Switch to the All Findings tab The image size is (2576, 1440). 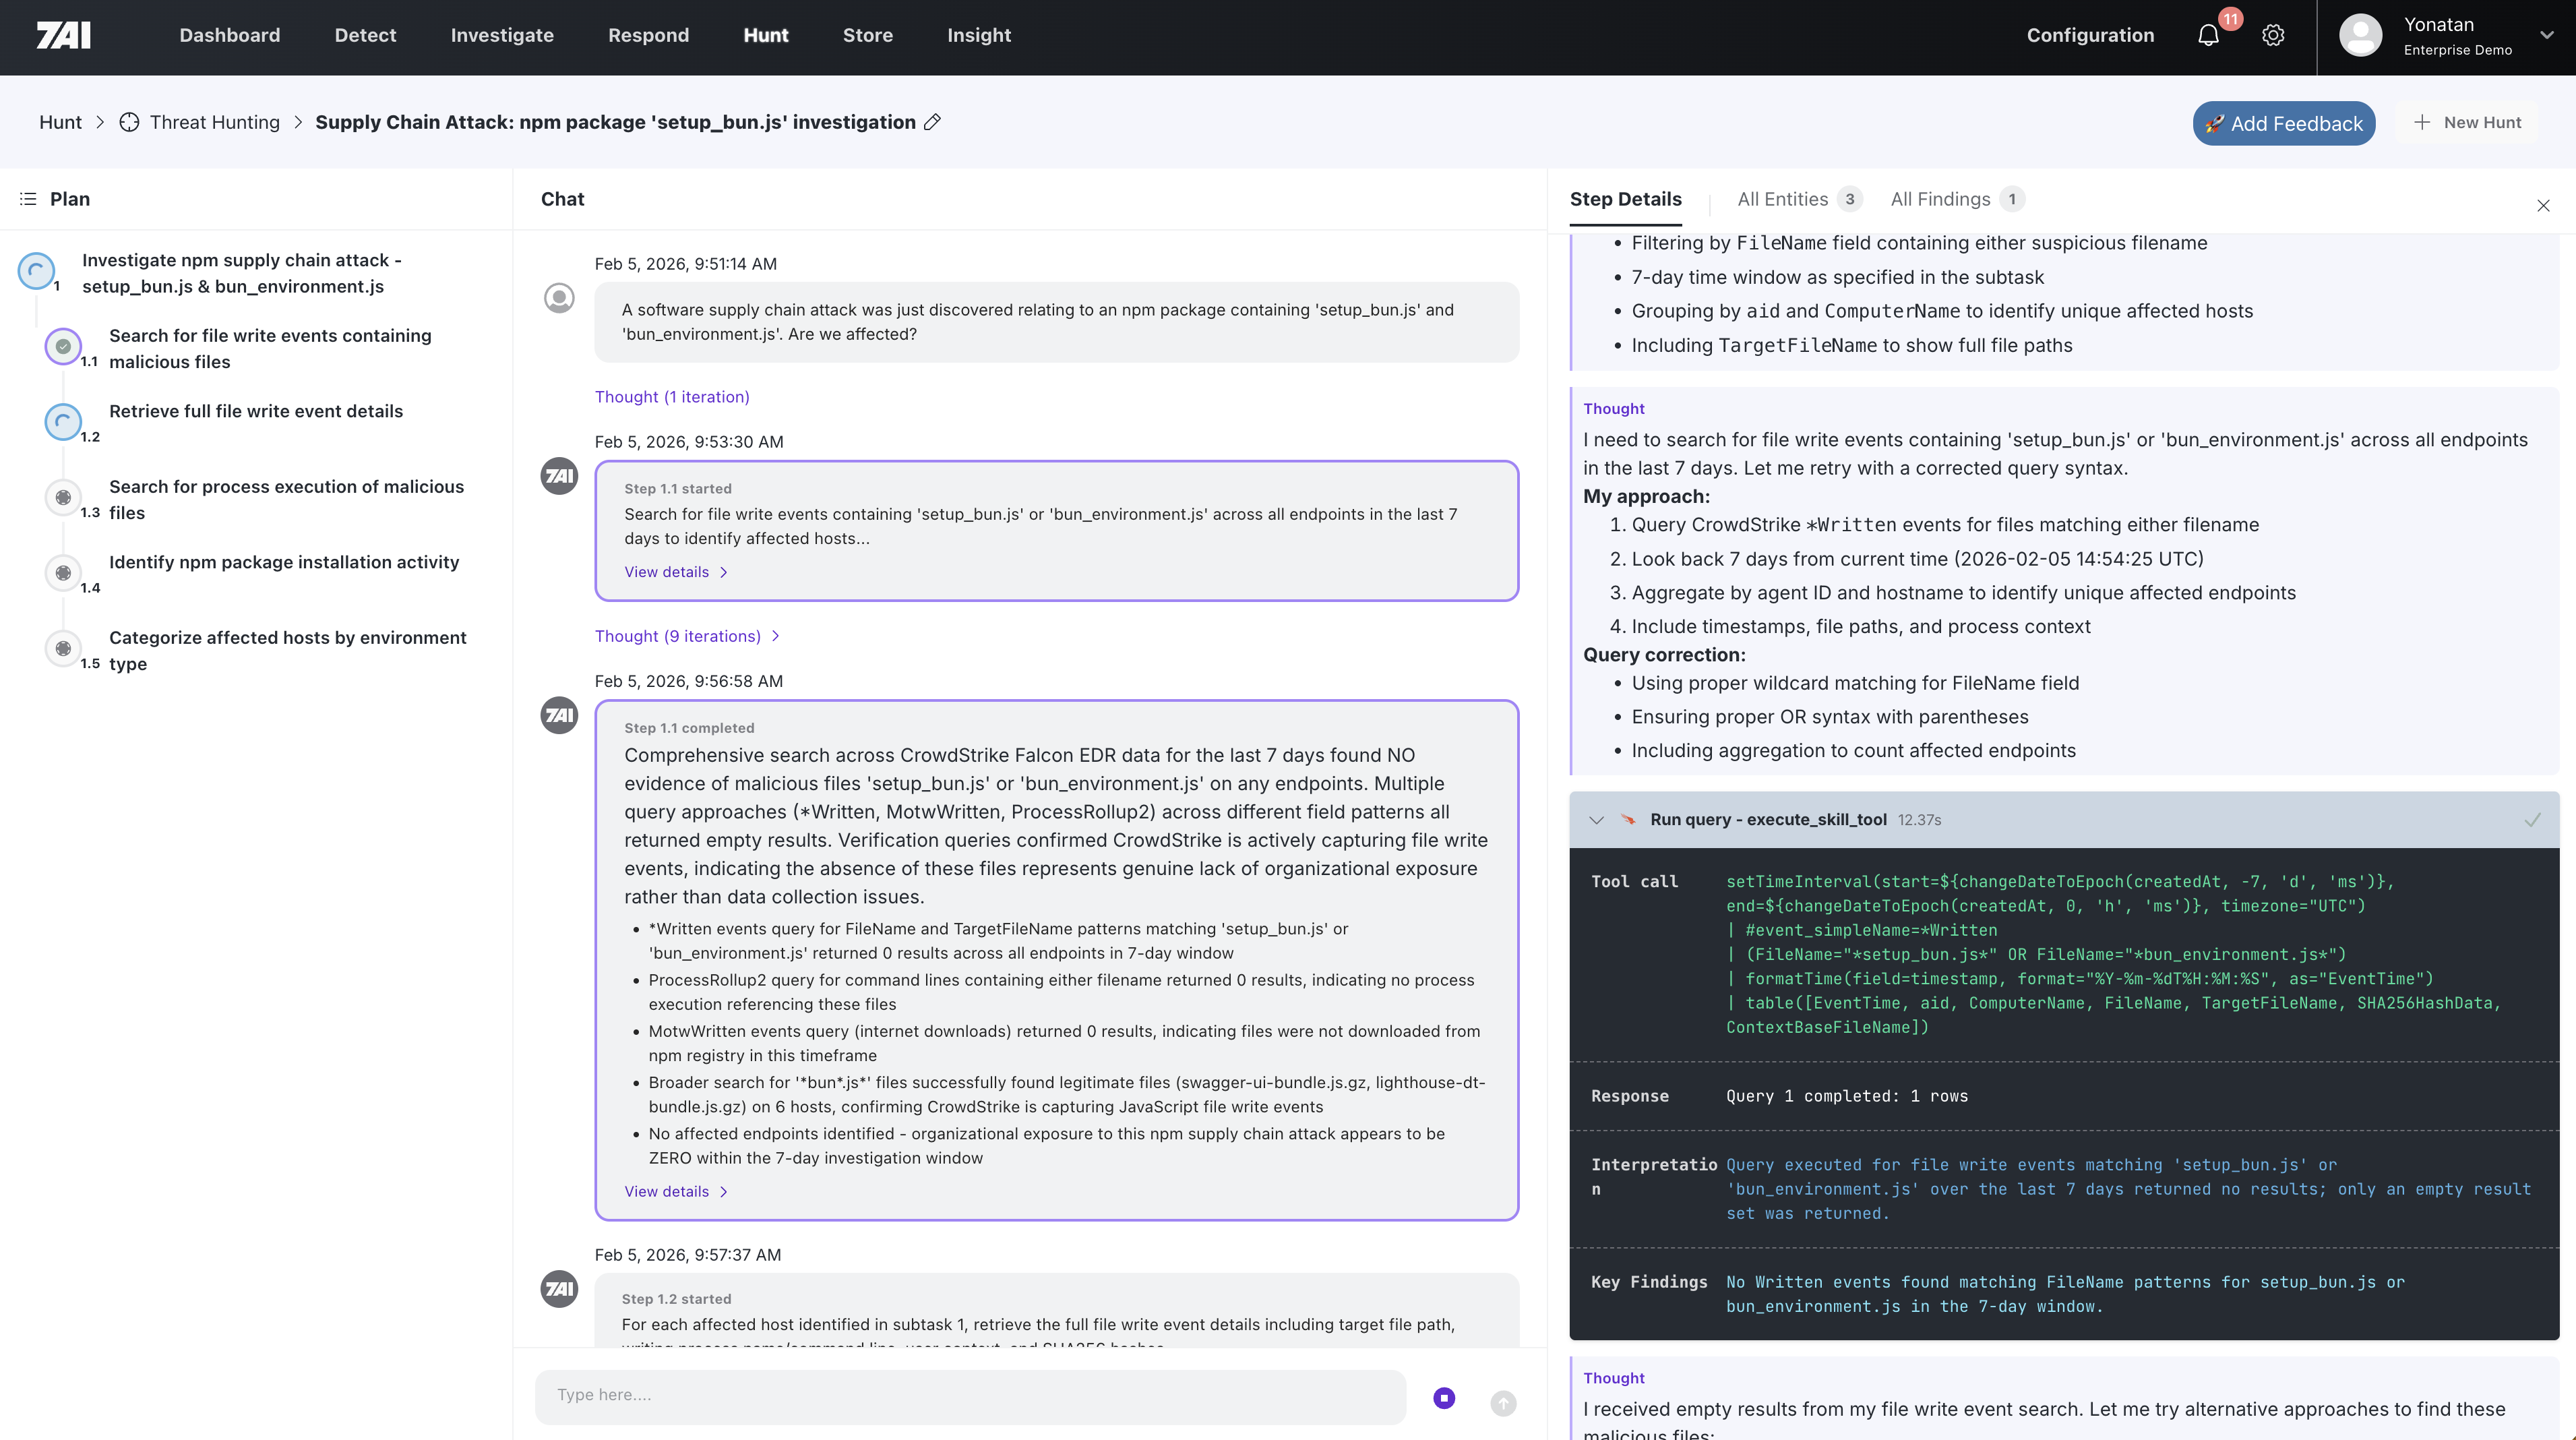[1957, 199]
